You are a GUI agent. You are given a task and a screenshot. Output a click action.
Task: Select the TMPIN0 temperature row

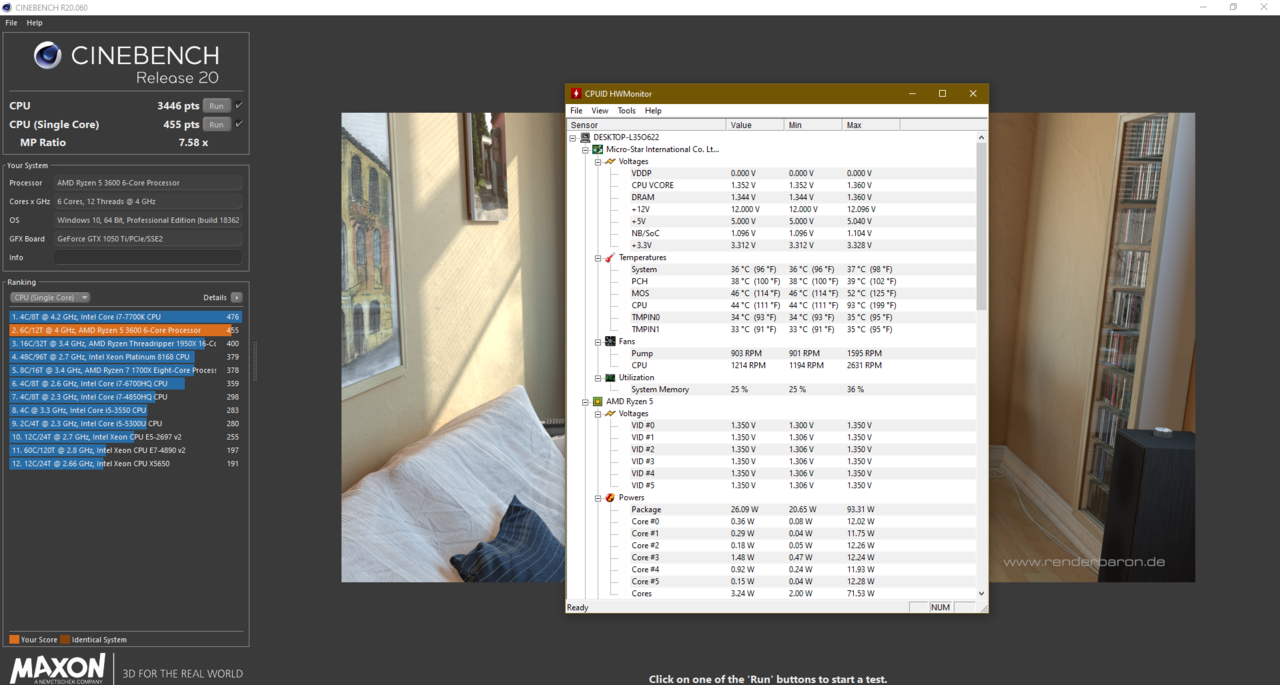771,317
